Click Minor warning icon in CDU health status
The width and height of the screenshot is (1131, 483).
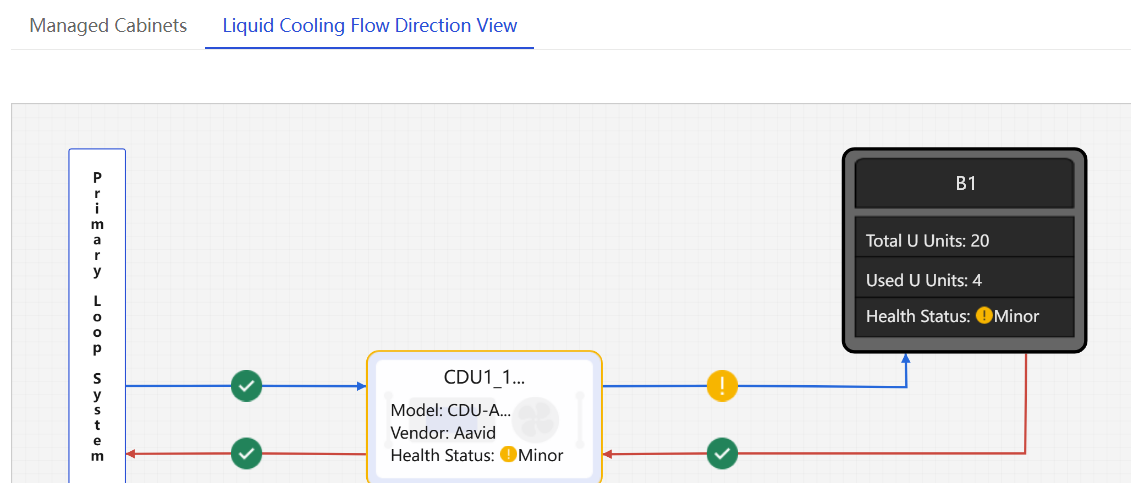click(508, 454)
